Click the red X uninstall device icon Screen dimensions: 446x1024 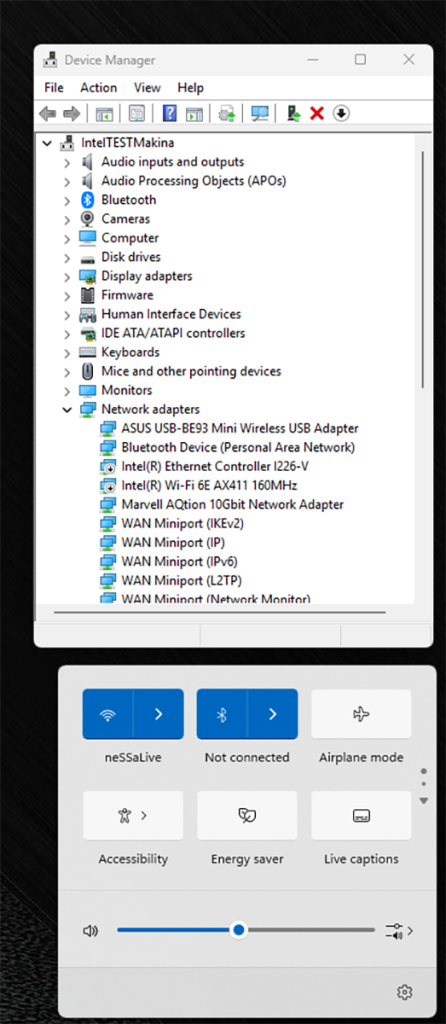pyautogui.click(x=317, y=114)
